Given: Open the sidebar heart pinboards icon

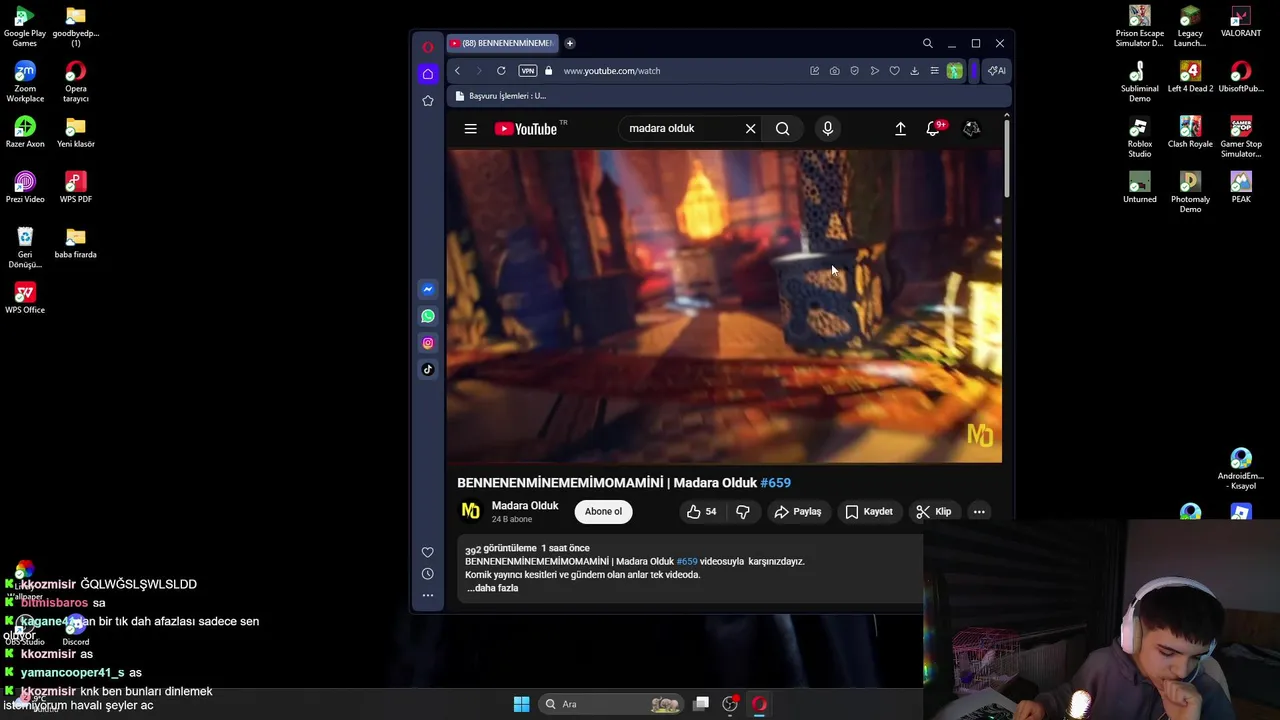Looking at the screenshot, I should pos(428,552).
